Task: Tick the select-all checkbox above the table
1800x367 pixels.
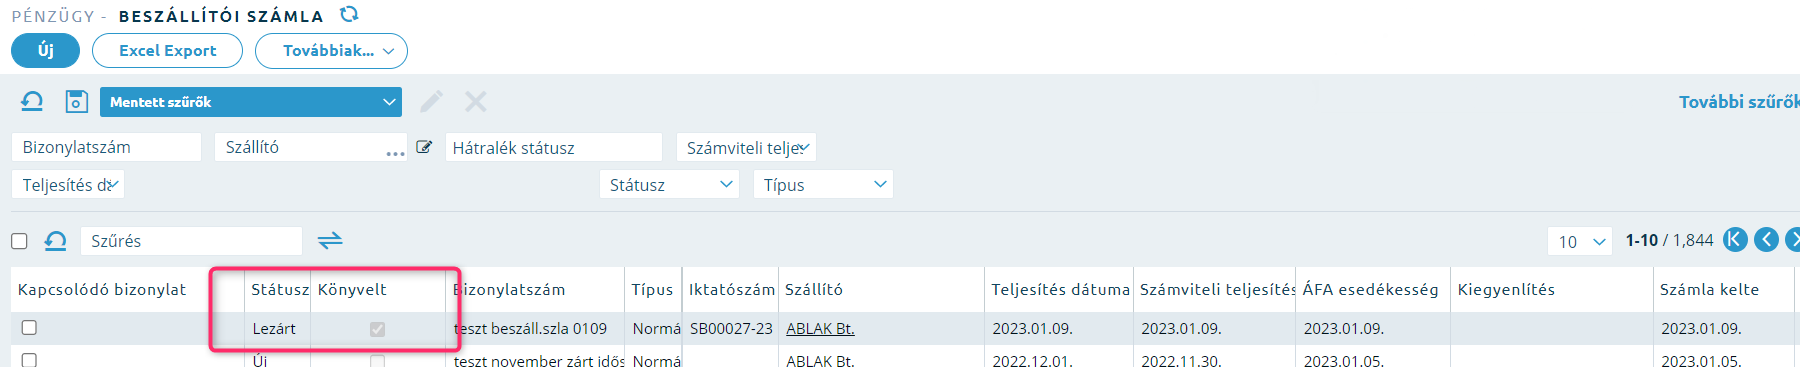Action: [19, 241]
